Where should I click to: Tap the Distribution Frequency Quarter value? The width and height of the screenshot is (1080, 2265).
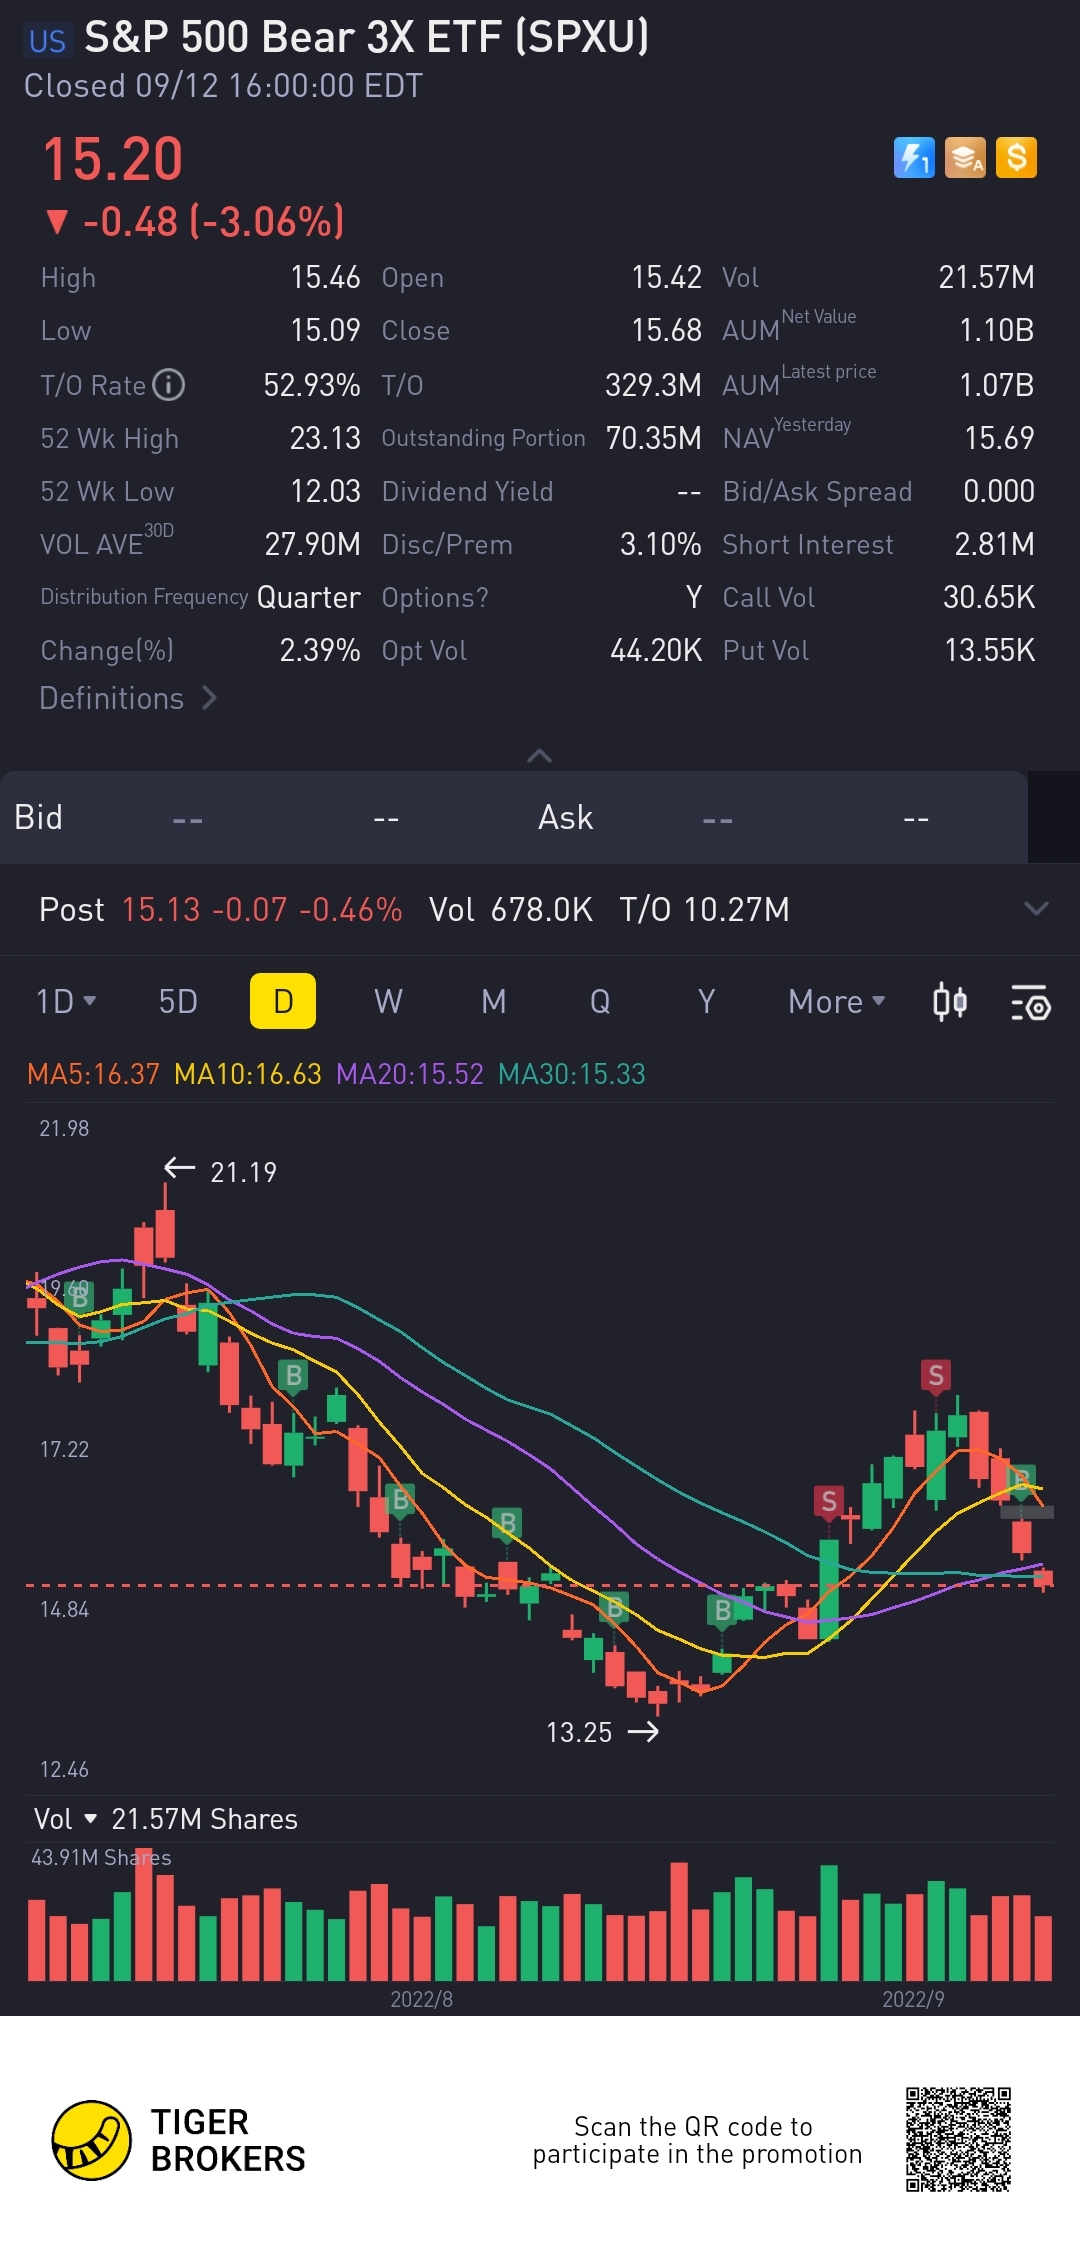(x=308, y=597)
